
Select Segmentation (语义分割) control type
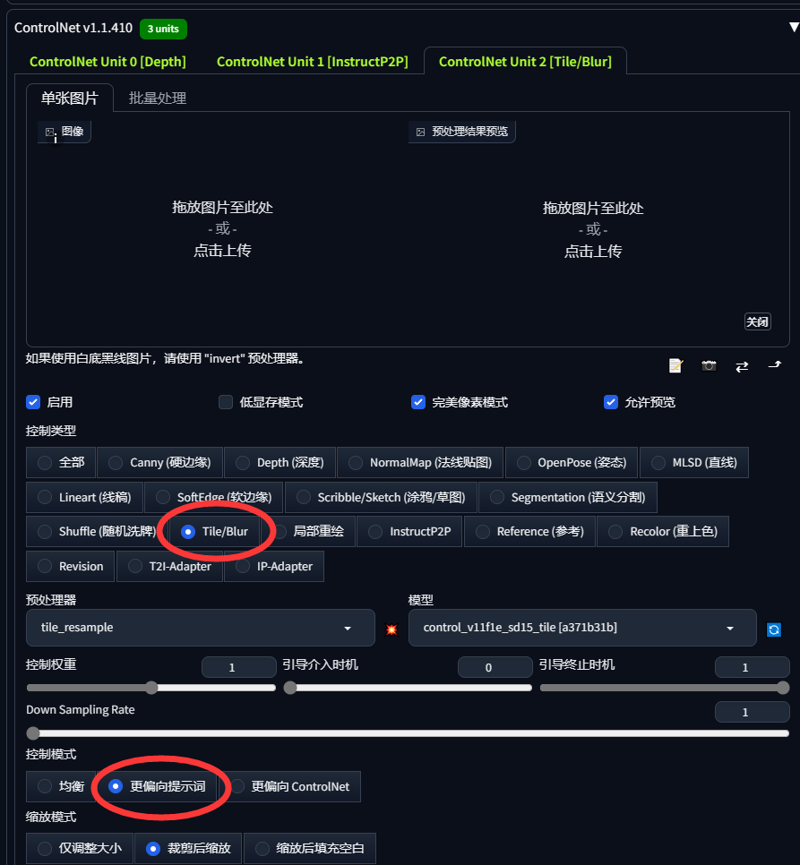click(x=568, y=497)
